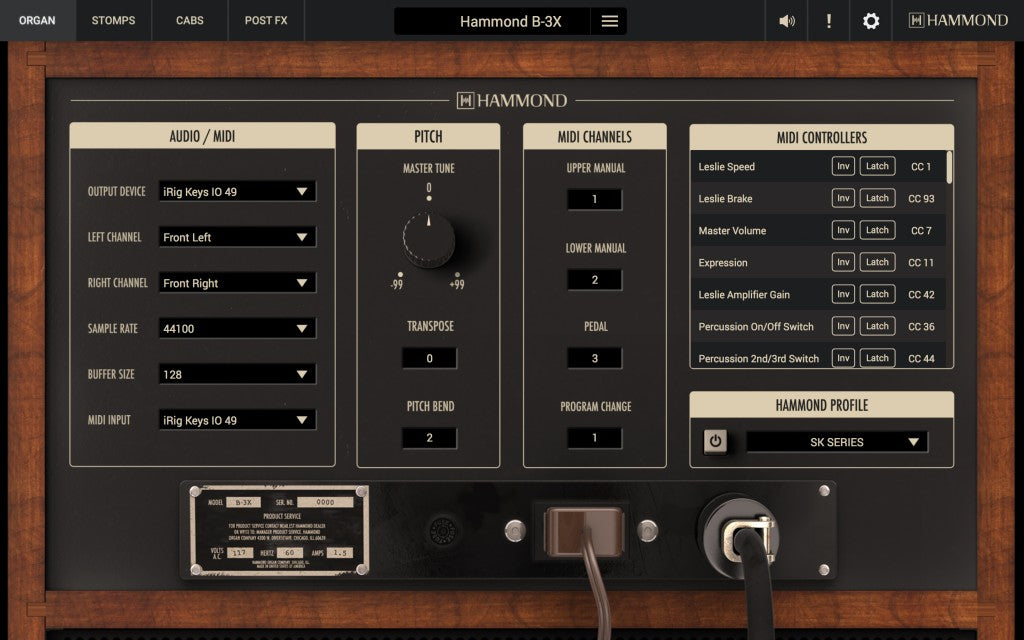The image size is (1024, 640).
Task: Toggle Inv for Leslie Brake
Action: click(843, 198)
